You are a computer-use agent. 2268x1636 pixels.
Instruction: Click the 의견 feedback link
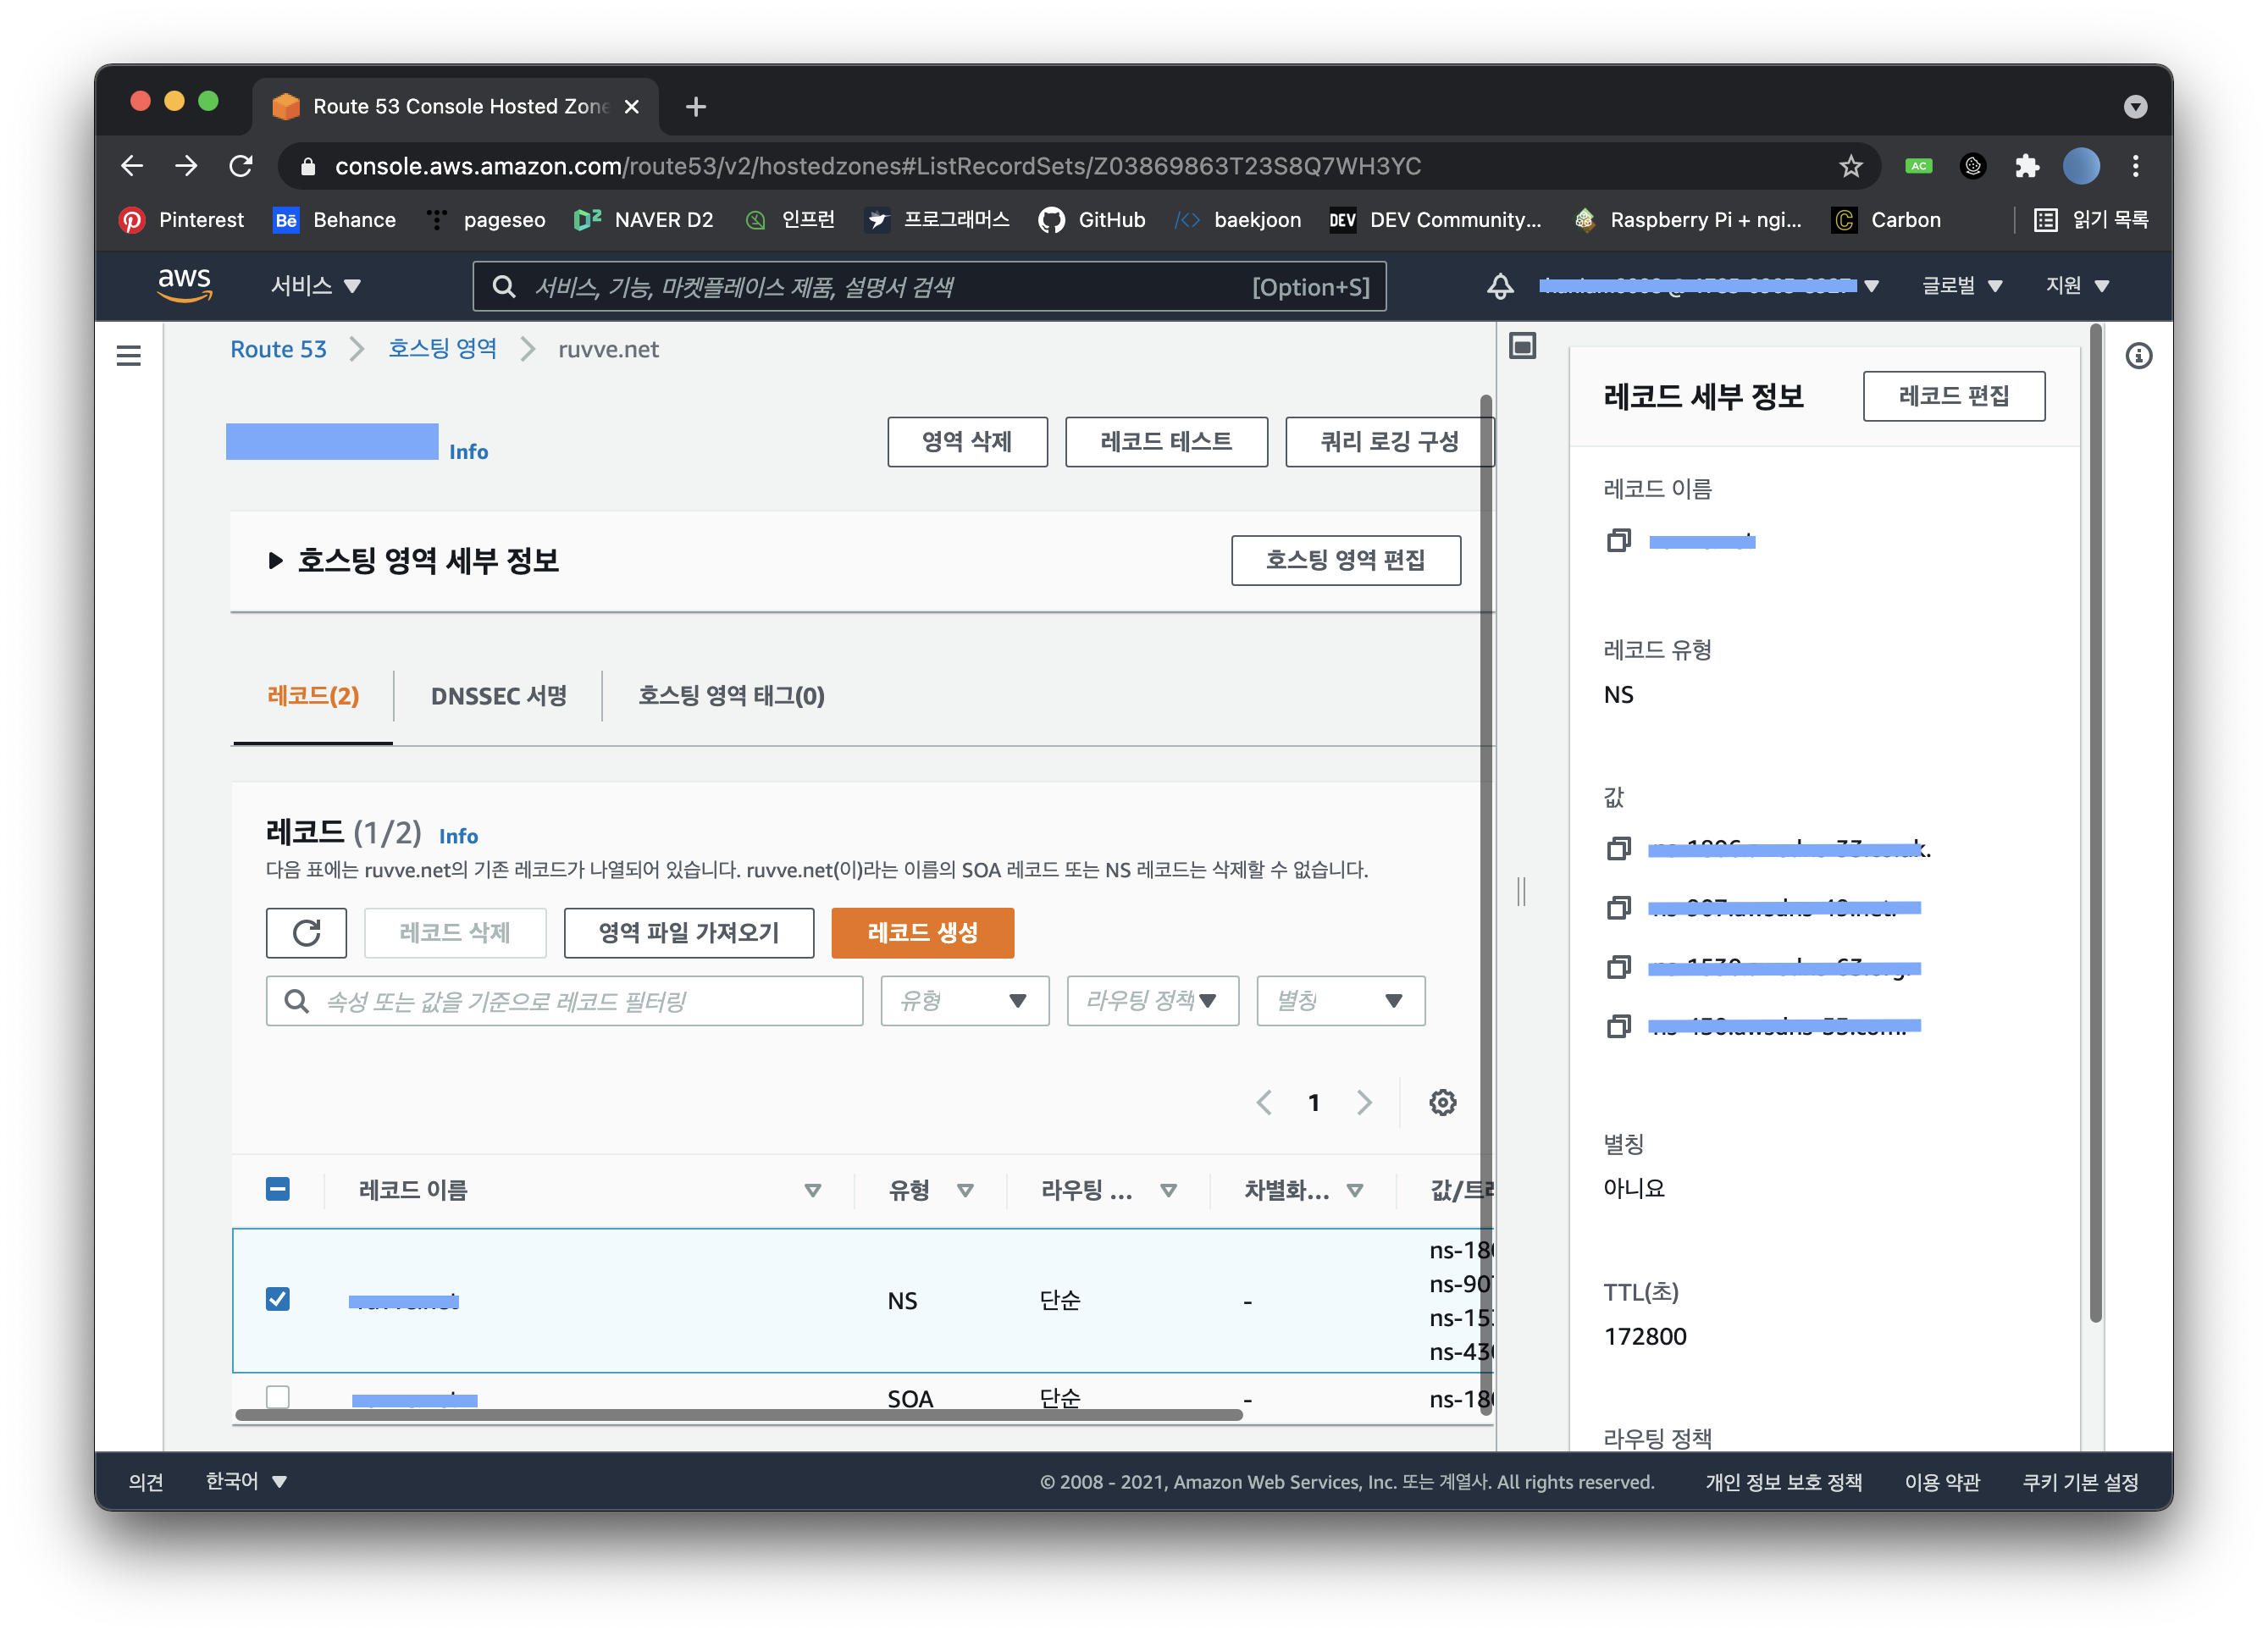click(146, 1481)
